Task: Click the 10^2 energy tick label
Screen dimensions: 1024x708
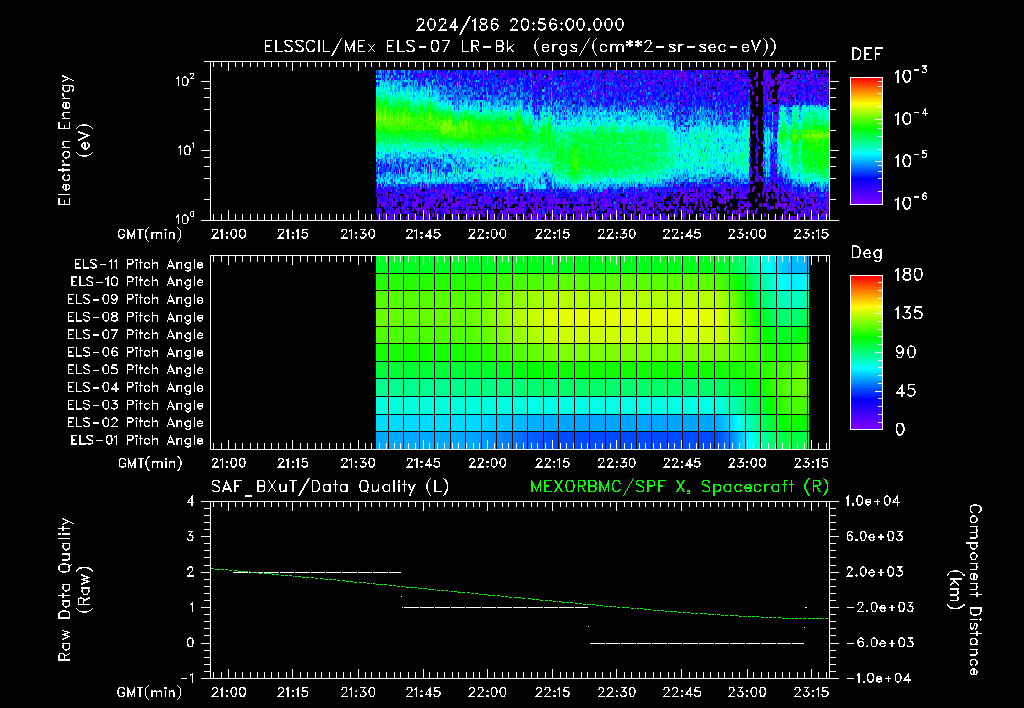Action: coord(185,81)
